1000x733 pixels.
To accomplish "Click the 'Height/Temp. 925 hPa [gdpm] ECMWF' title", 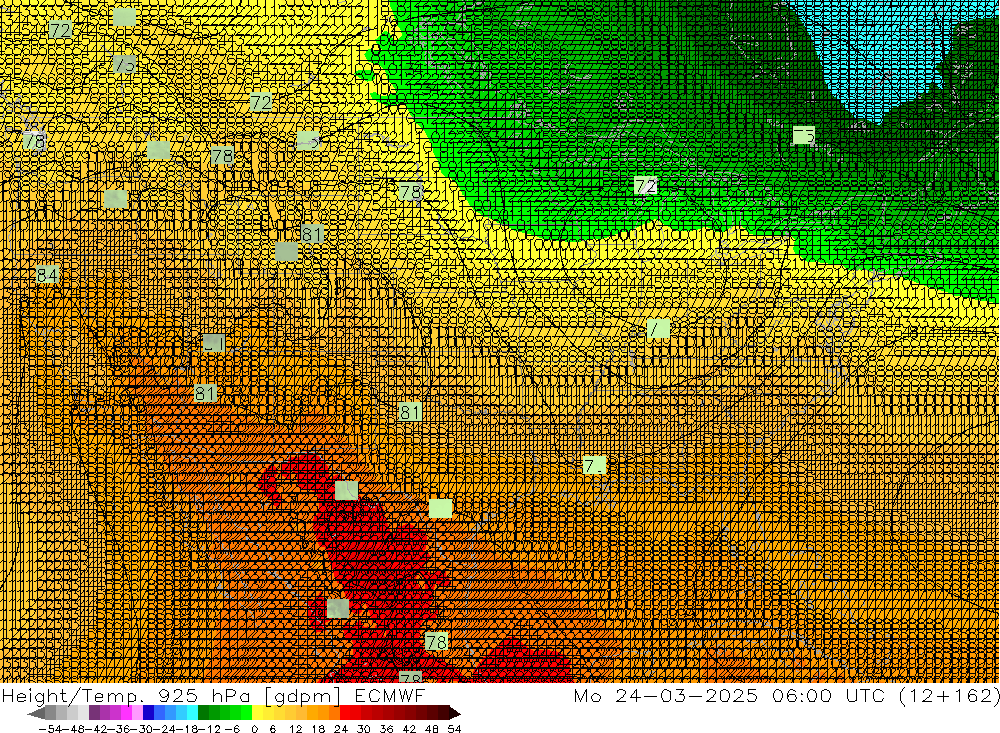I will tap(213, 695).
